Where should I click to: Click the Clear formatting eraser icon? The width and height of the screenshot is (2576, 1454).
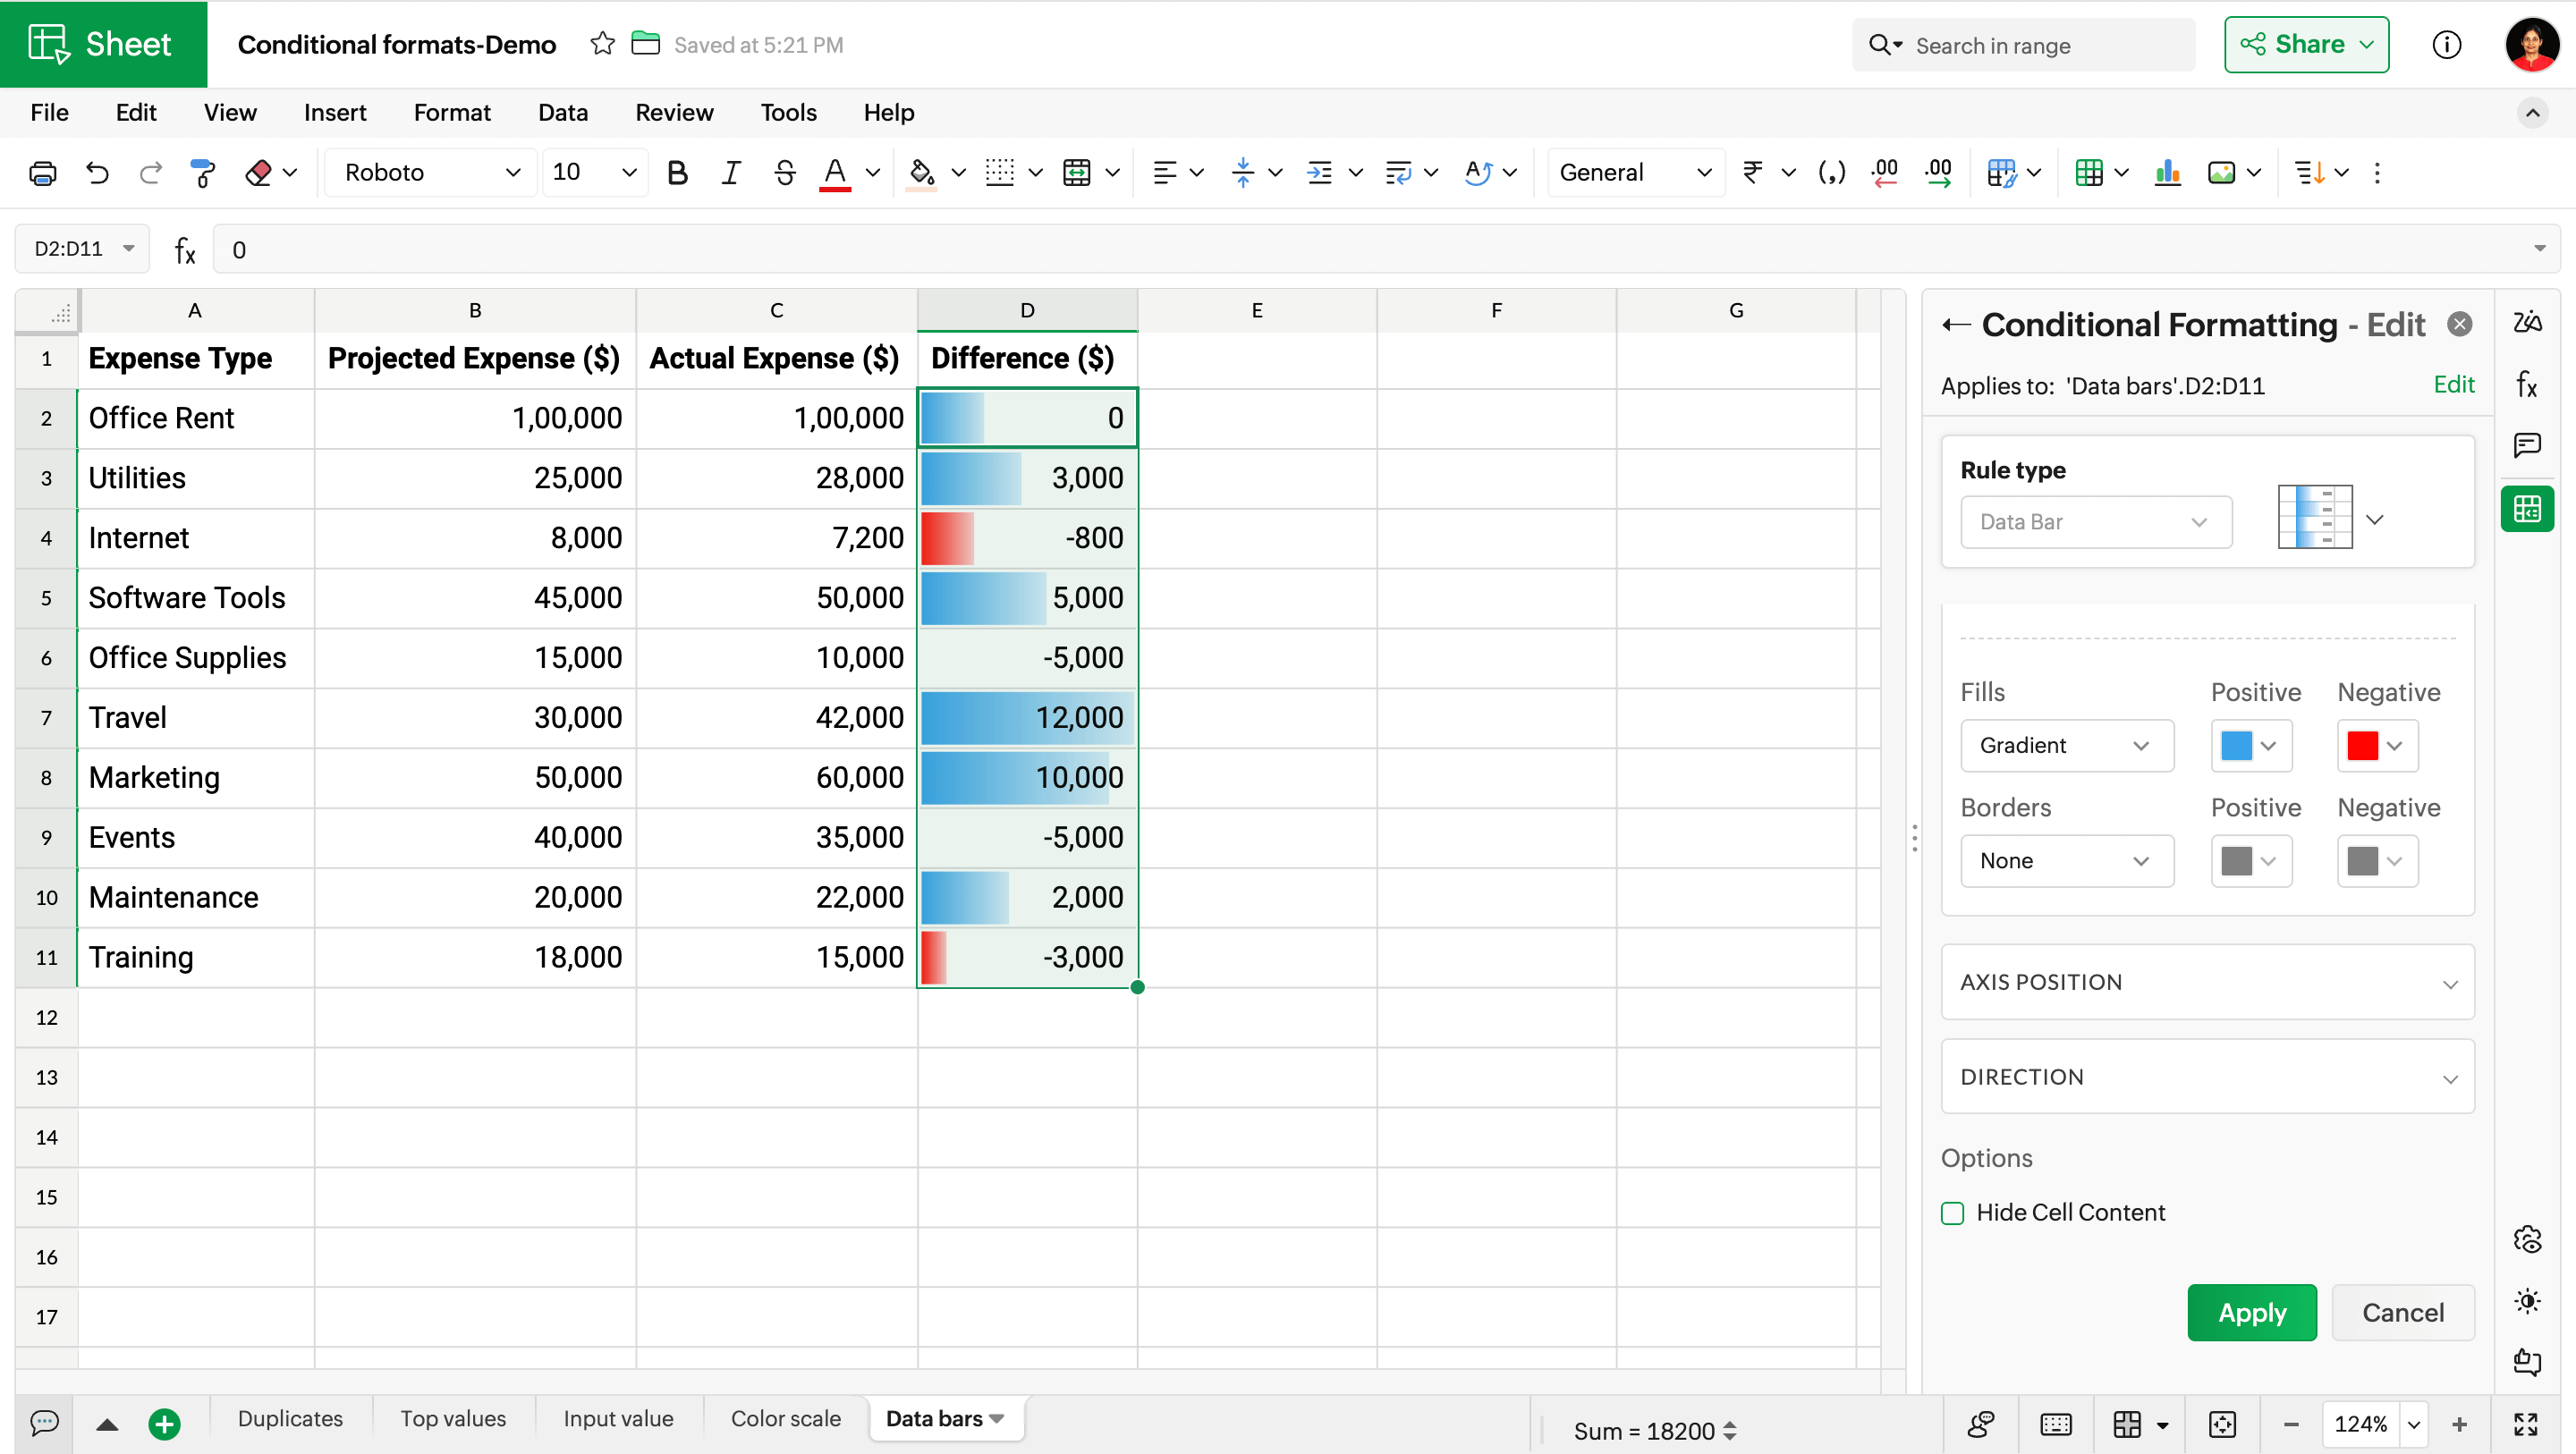[258, 173]
